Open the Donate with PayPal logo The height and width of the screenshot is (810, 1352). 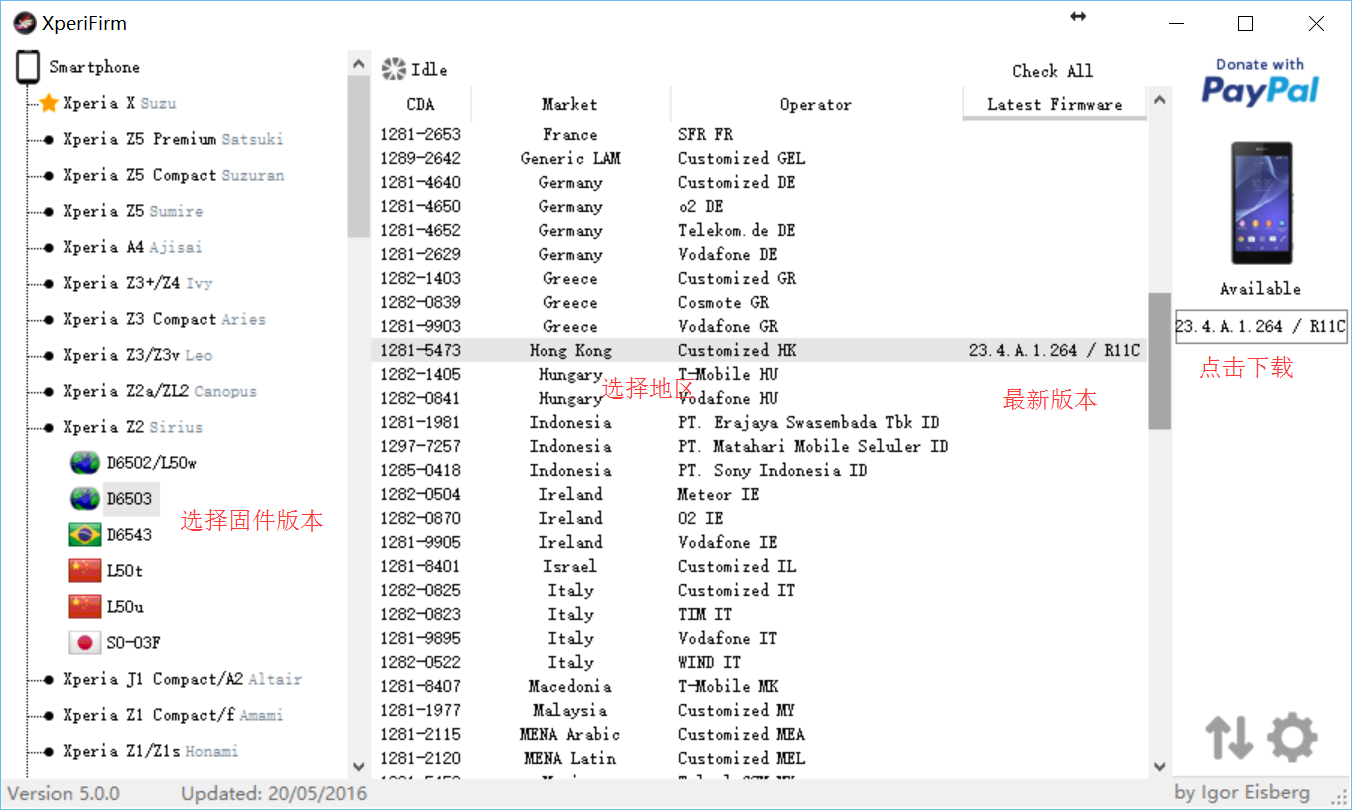pos(1260,81)
